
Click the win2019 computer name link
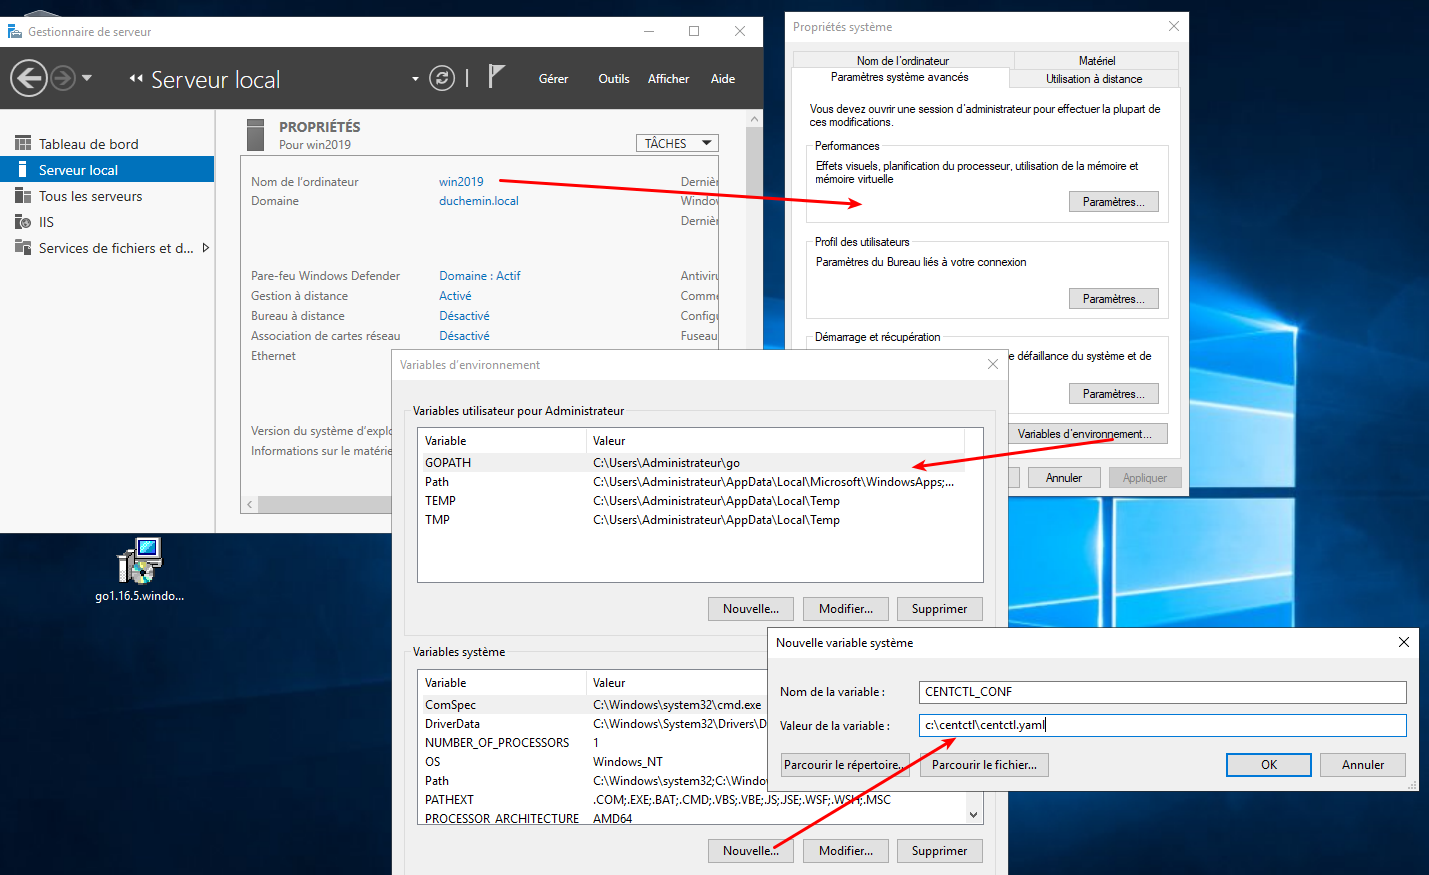pos(461,182)
